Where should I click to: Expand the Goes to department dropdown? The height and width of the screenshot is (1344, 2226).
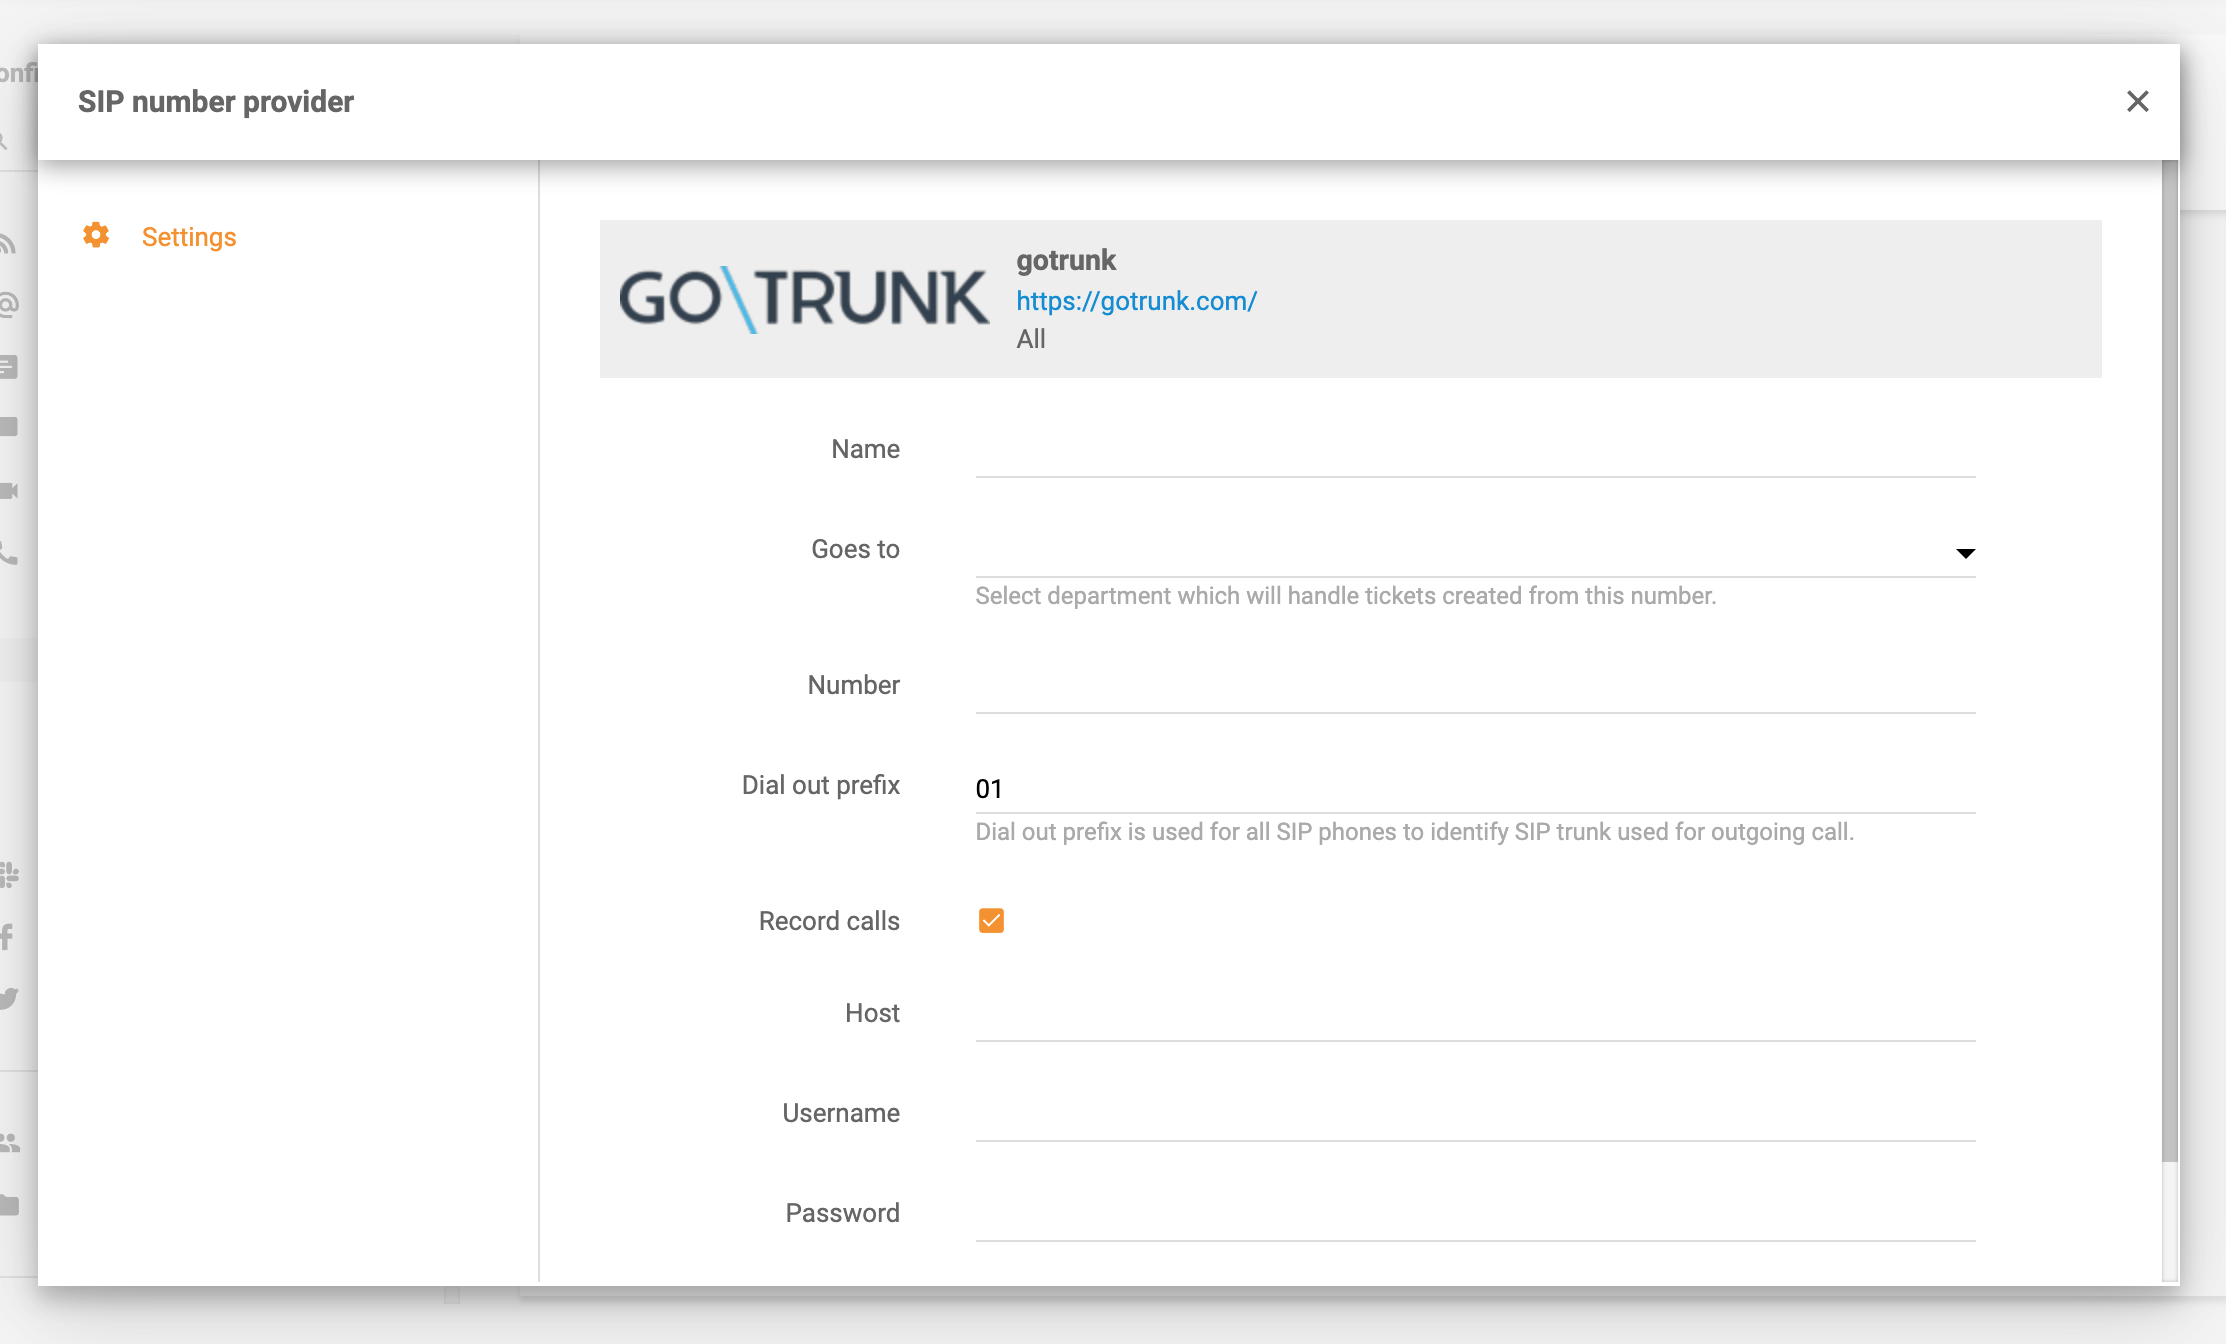pos(1475,553)
